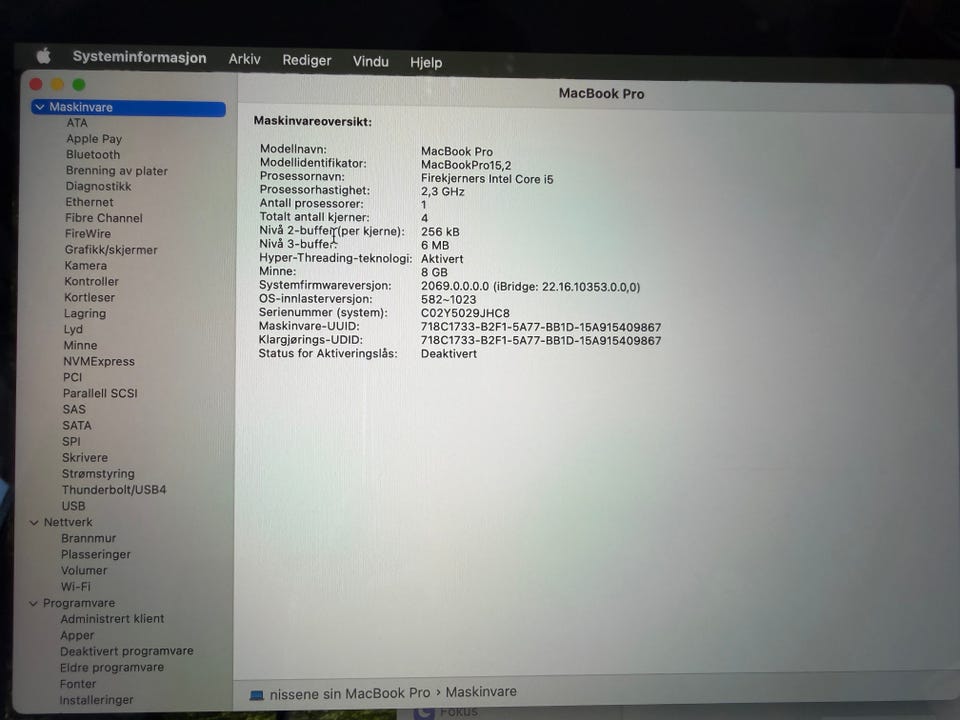Click the laptop icon in path bar
The width and height of the screenshot is (960, 720).
(257, 695)
